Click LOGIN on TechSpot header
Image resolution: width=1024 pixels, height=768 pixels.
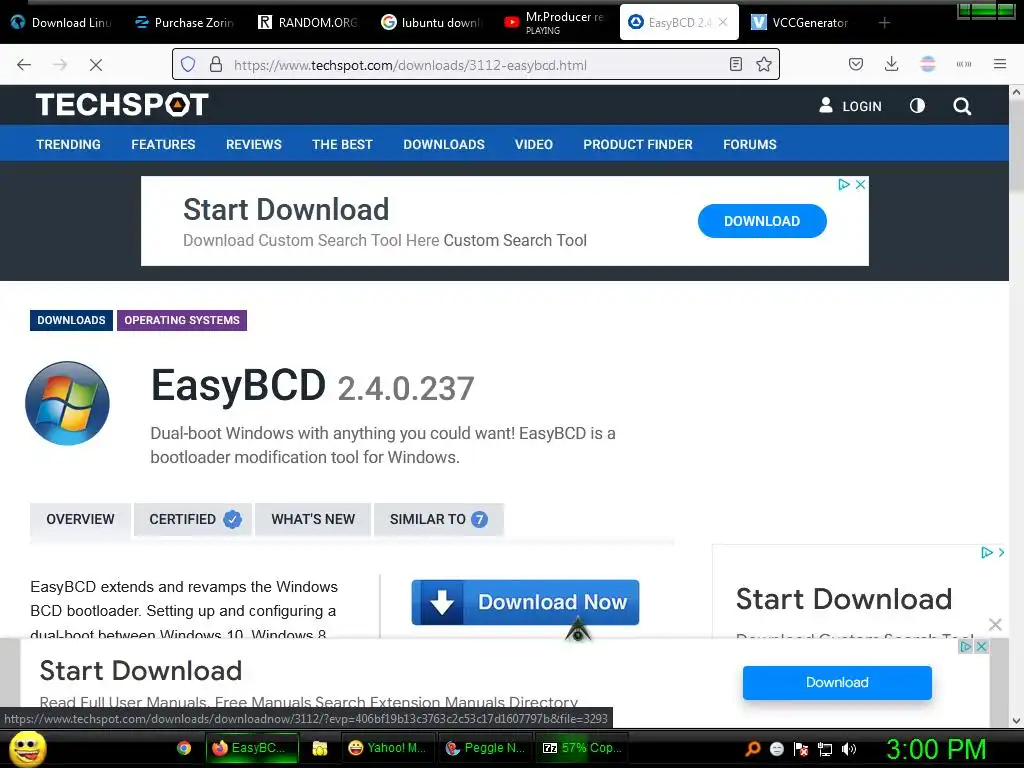click(x=850, y=106)
